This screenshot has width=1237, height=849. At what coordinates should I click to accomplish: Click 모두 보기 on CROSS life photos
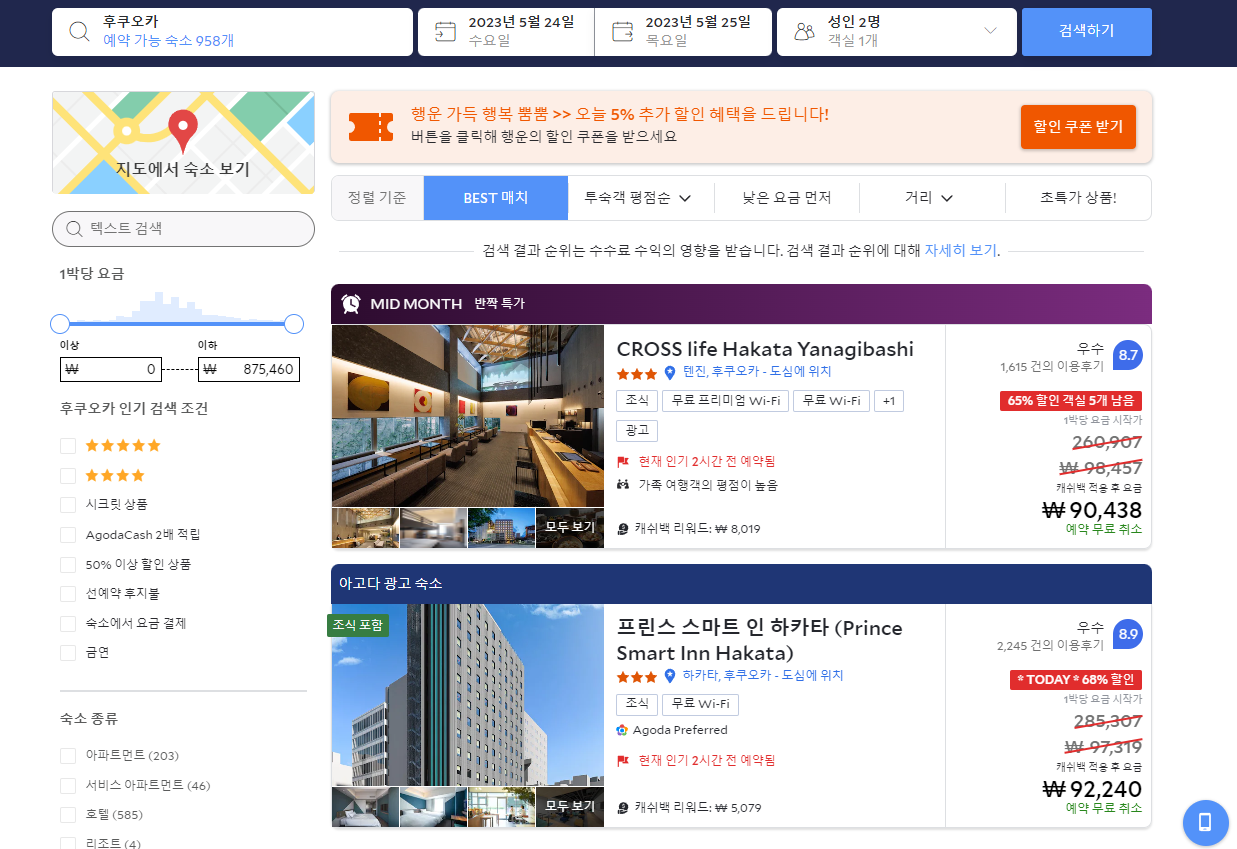click(x=569, y=527)
